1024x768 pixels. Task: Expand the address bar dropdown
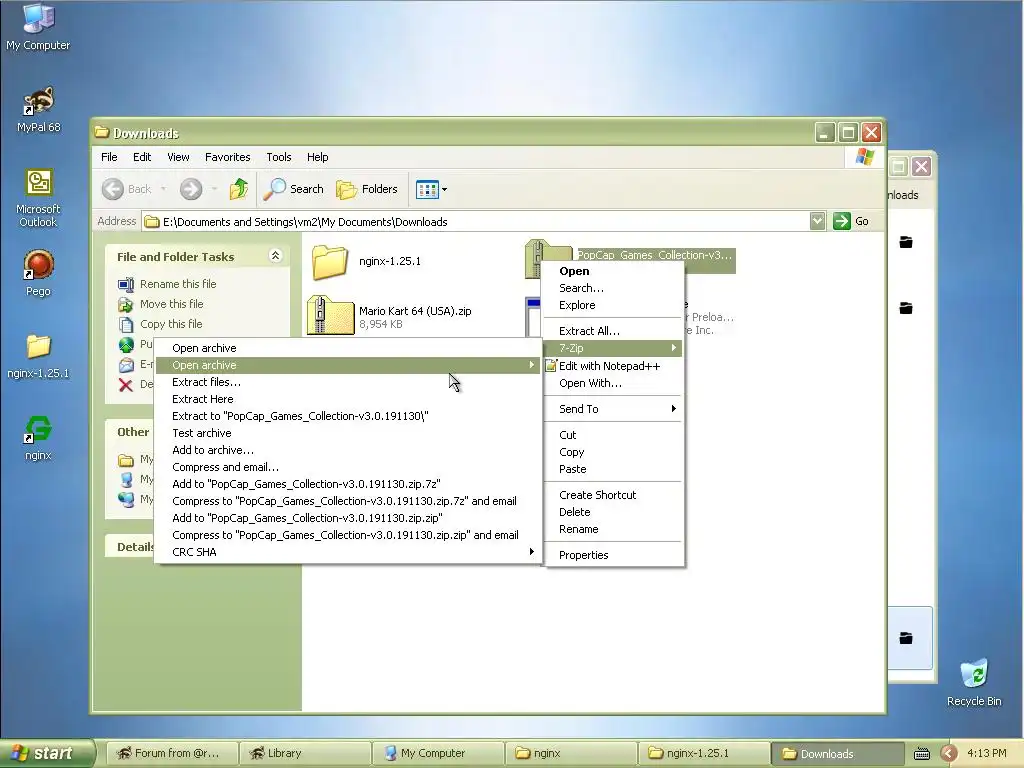tap(817, 221)
